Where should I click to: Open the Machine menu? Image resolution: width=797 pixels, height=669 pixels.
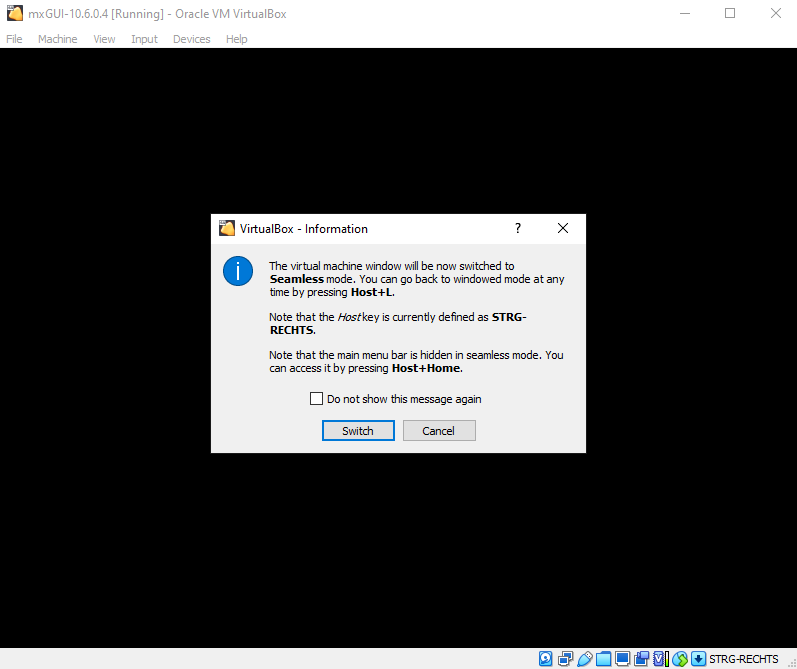tap(57, 39)
